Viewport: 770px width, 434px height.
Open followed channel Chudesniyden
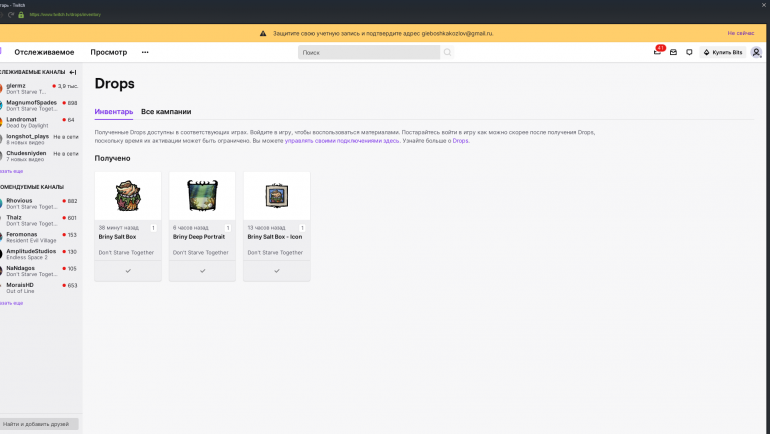39,156
